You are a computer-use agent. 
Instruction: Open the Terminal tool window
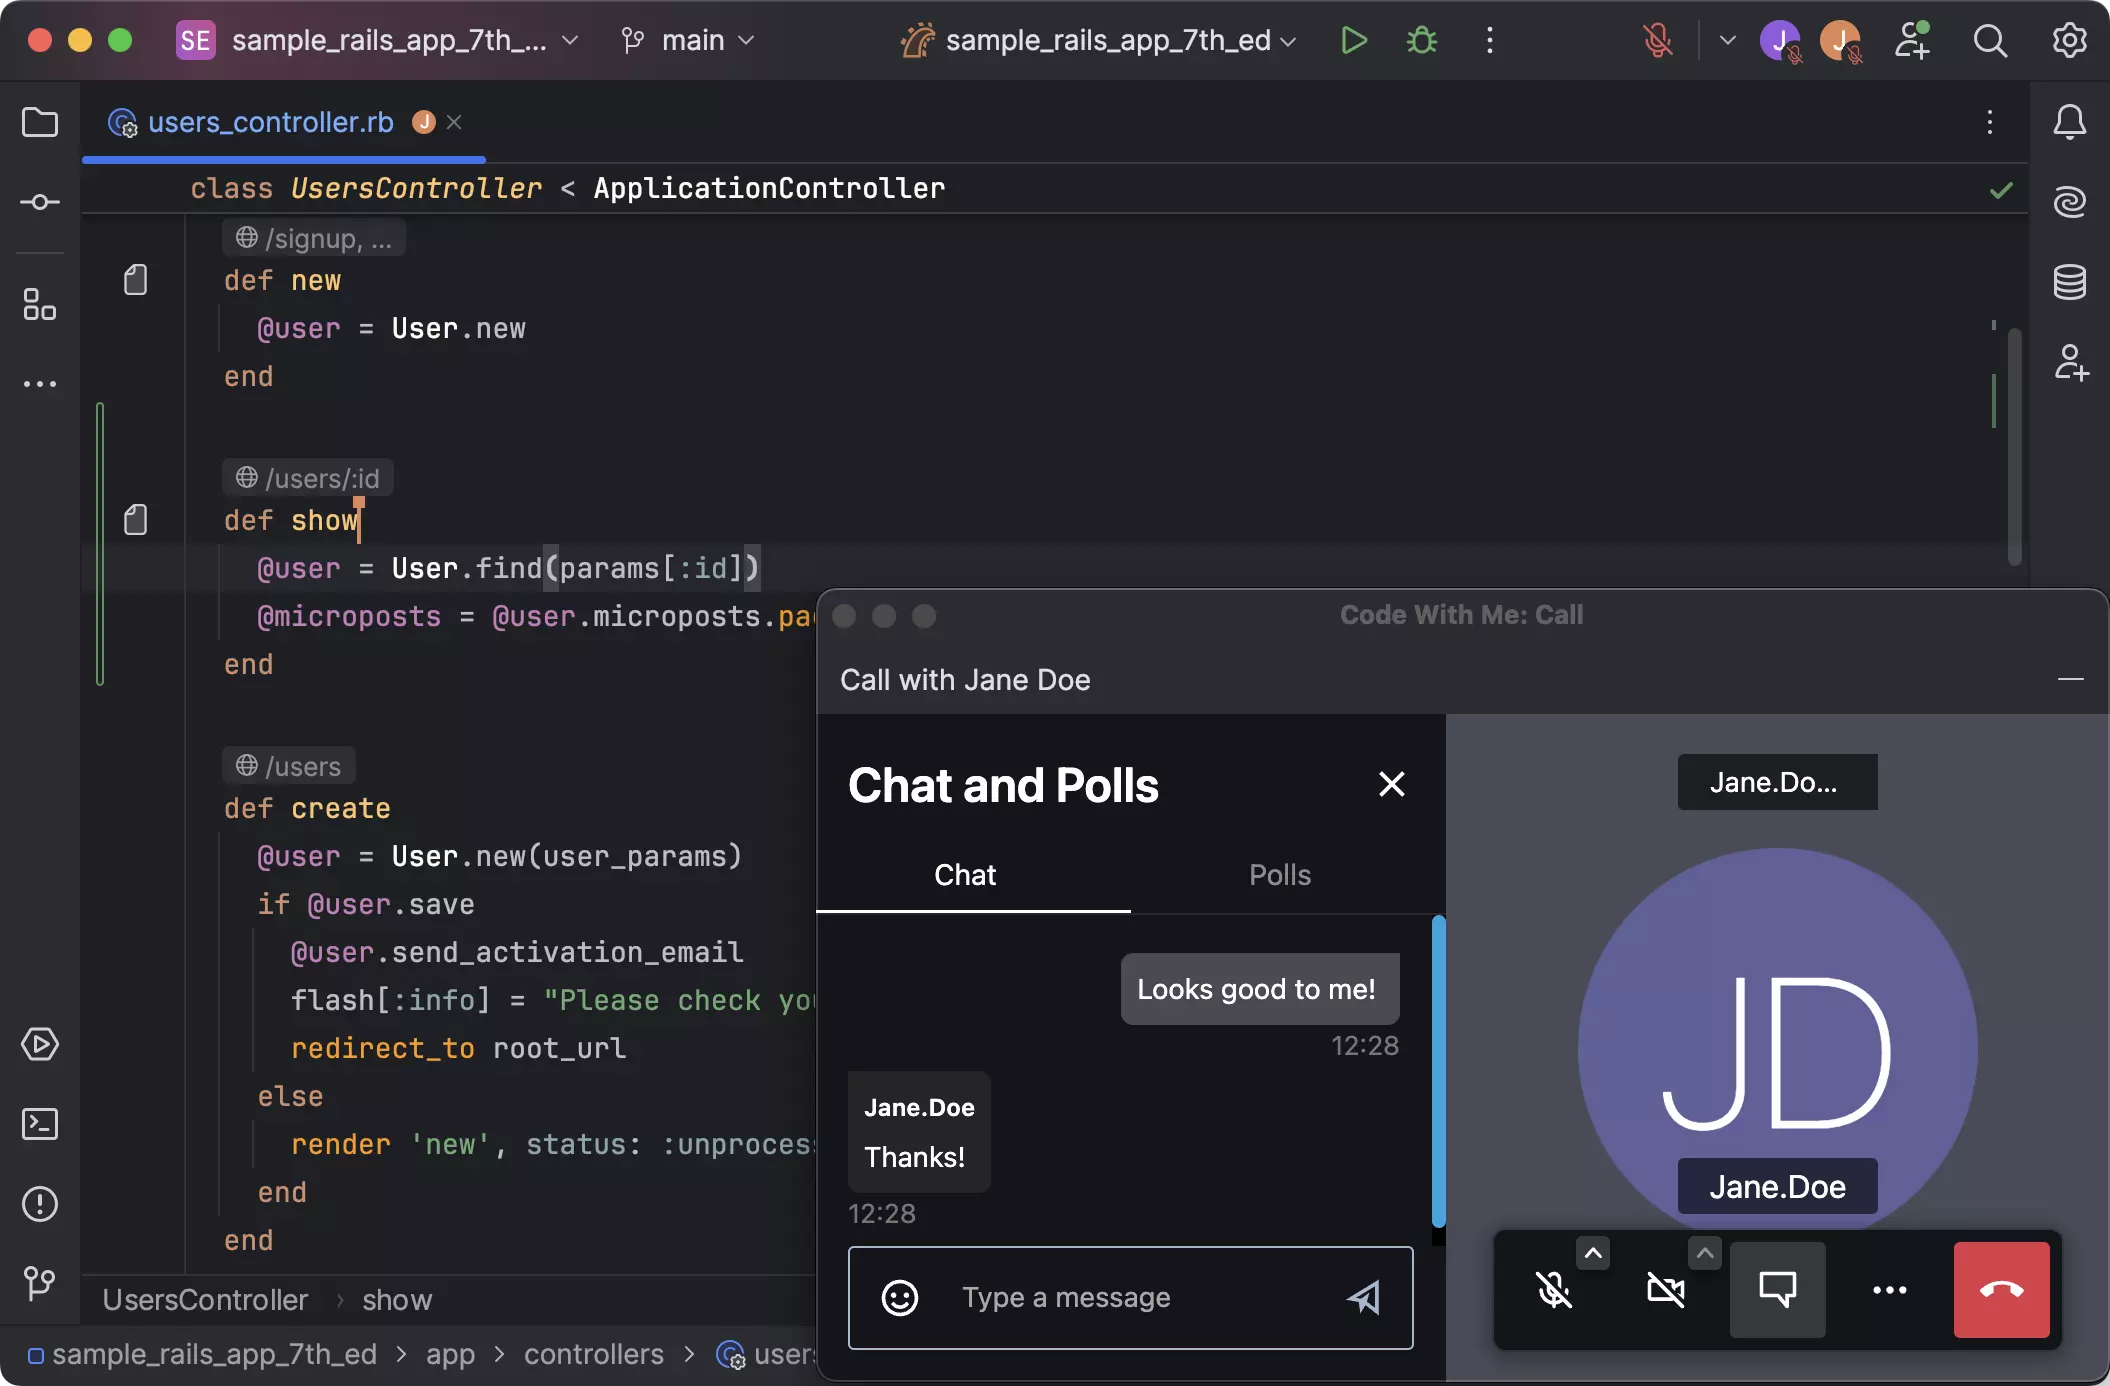(x=40, y=1124)
